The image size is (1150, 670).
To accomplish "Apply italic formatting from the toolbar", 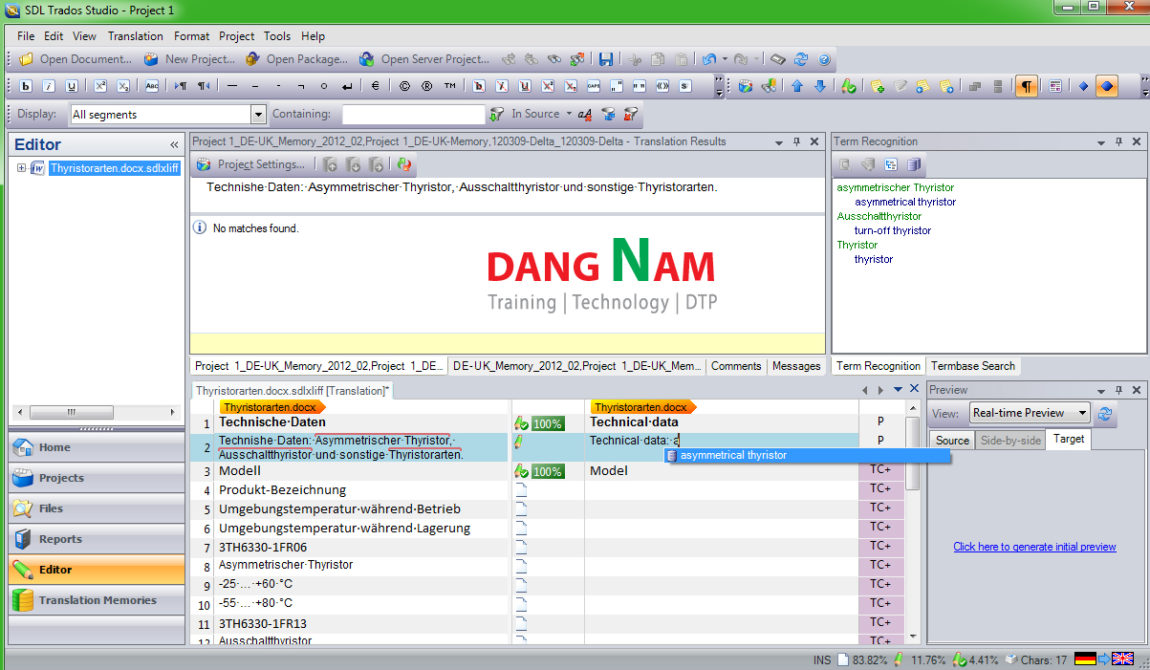I will pos(48,86).
